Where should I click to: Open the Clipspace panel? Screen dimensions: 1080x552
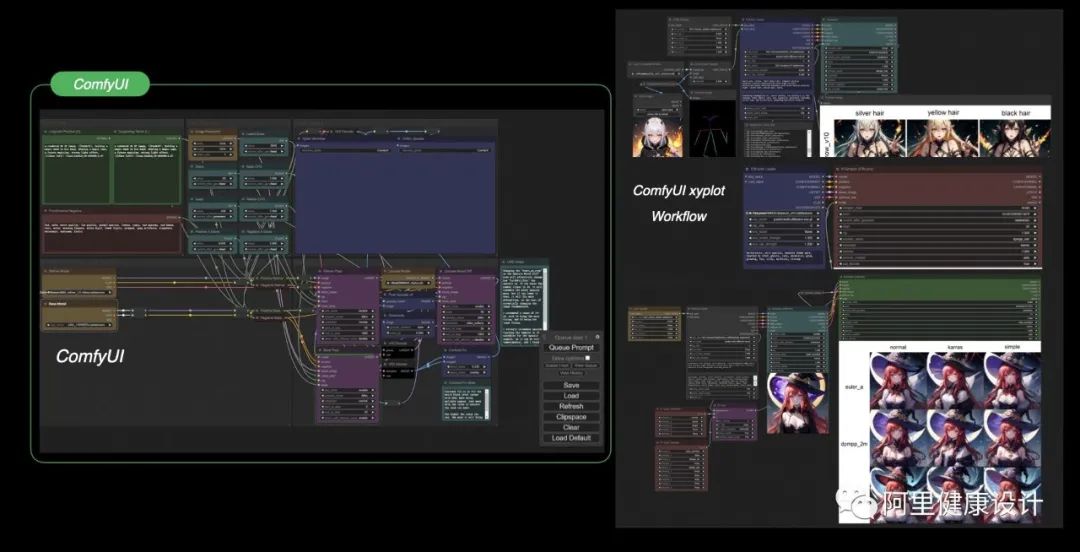pyautogui.click(x=571, y=417)
